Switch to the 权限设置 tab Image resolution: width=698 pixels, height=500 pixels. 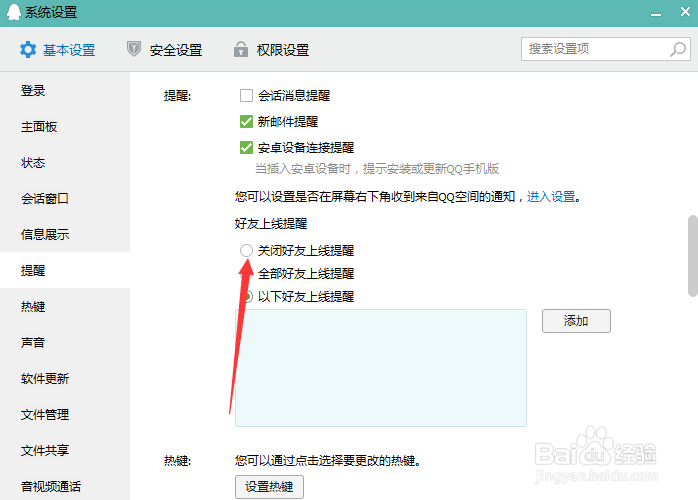272,50
